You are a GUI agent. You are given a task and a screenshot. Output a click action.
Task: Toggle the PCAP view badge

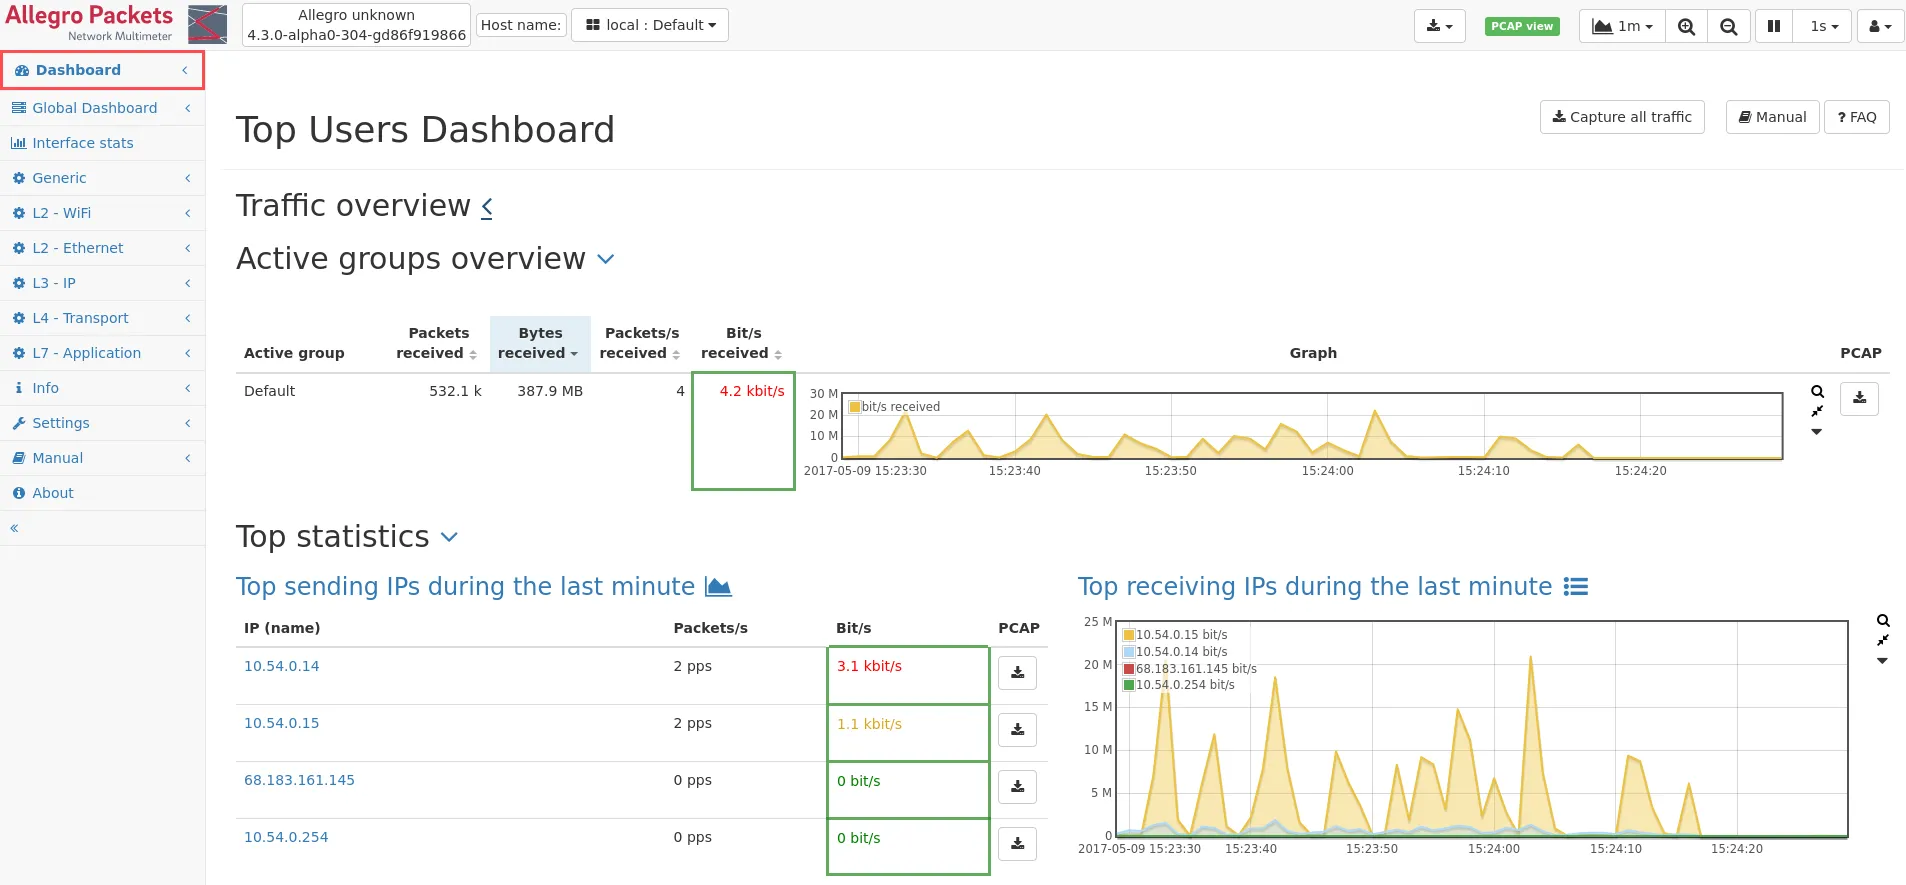pos(1521,26)
